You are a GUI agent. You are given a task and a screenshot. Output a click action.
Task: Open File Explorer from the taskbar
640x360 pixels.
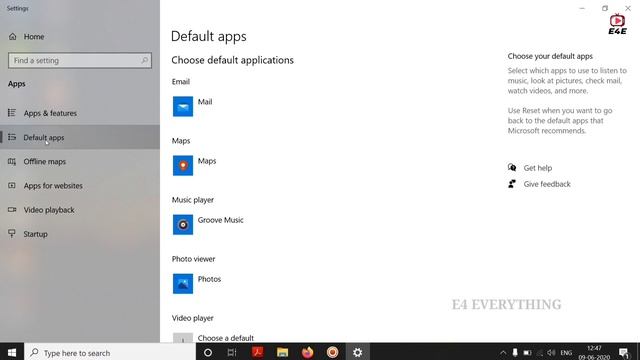[282, 352]
